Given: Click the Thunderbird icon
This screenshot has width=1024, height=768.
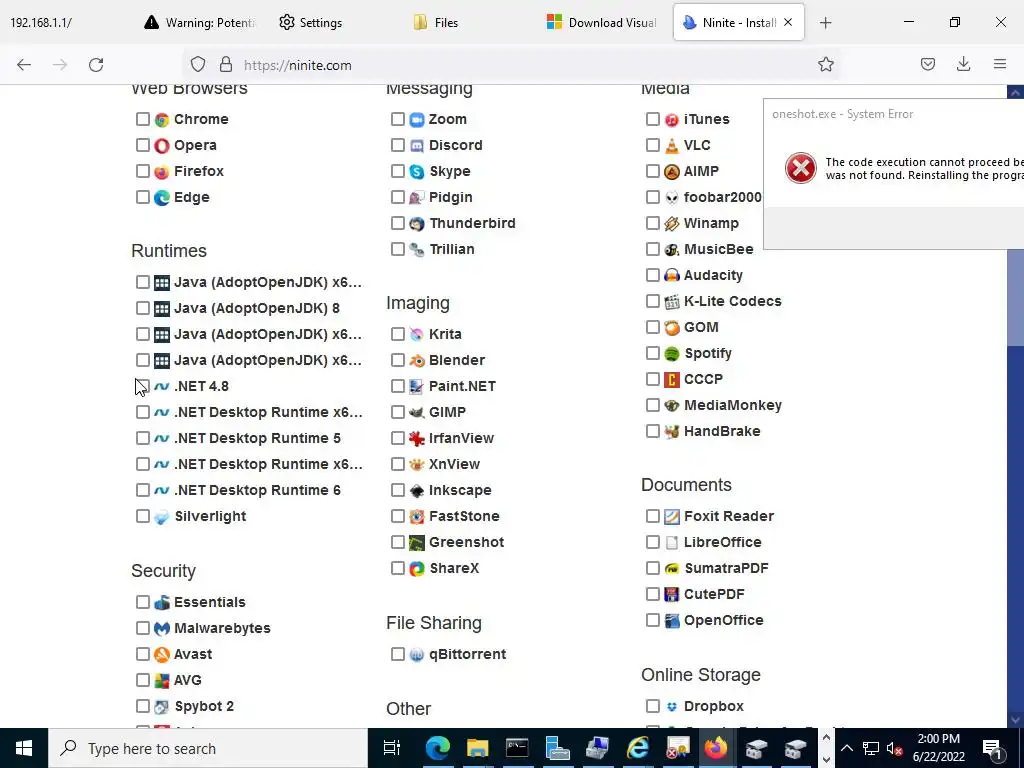Looking at the screenshot, I should coord(417,224).
